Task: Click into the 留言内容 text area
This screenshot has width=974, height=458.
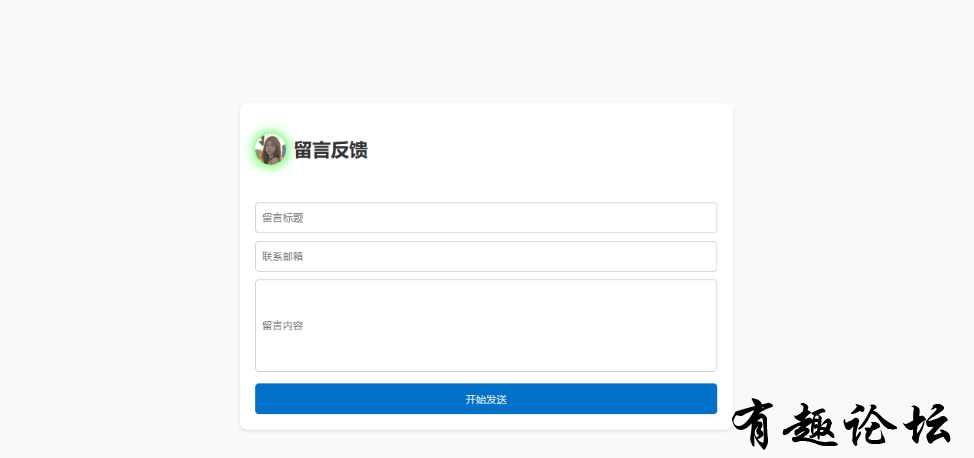Action: coord(486,326)
